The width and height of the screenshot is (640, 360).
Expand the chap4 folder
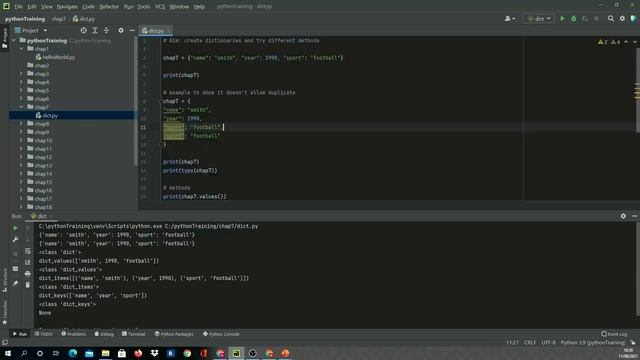pyautogui.click(x=22, y=82)
